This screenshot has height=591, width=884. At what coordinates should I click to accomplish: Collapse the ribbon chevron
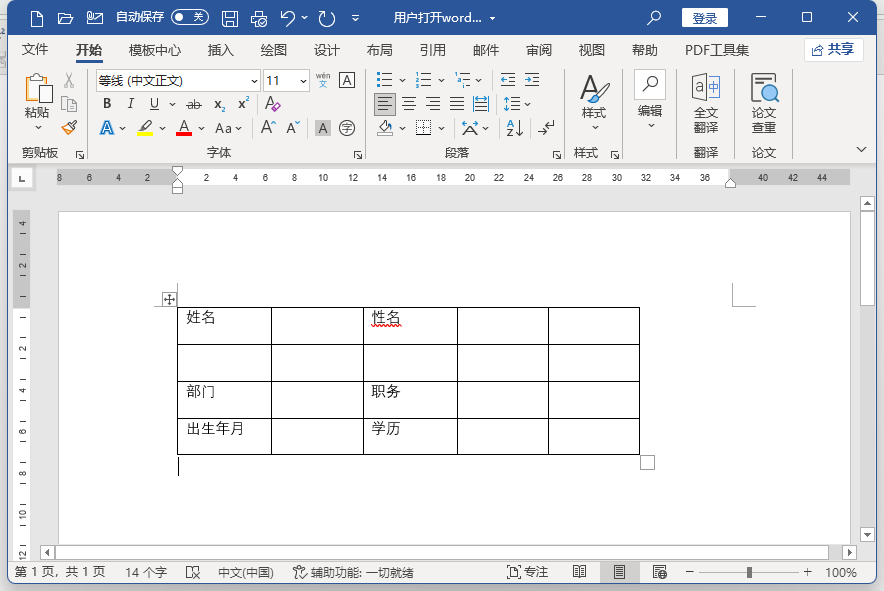pyautogui.click(x=861, y=149)
